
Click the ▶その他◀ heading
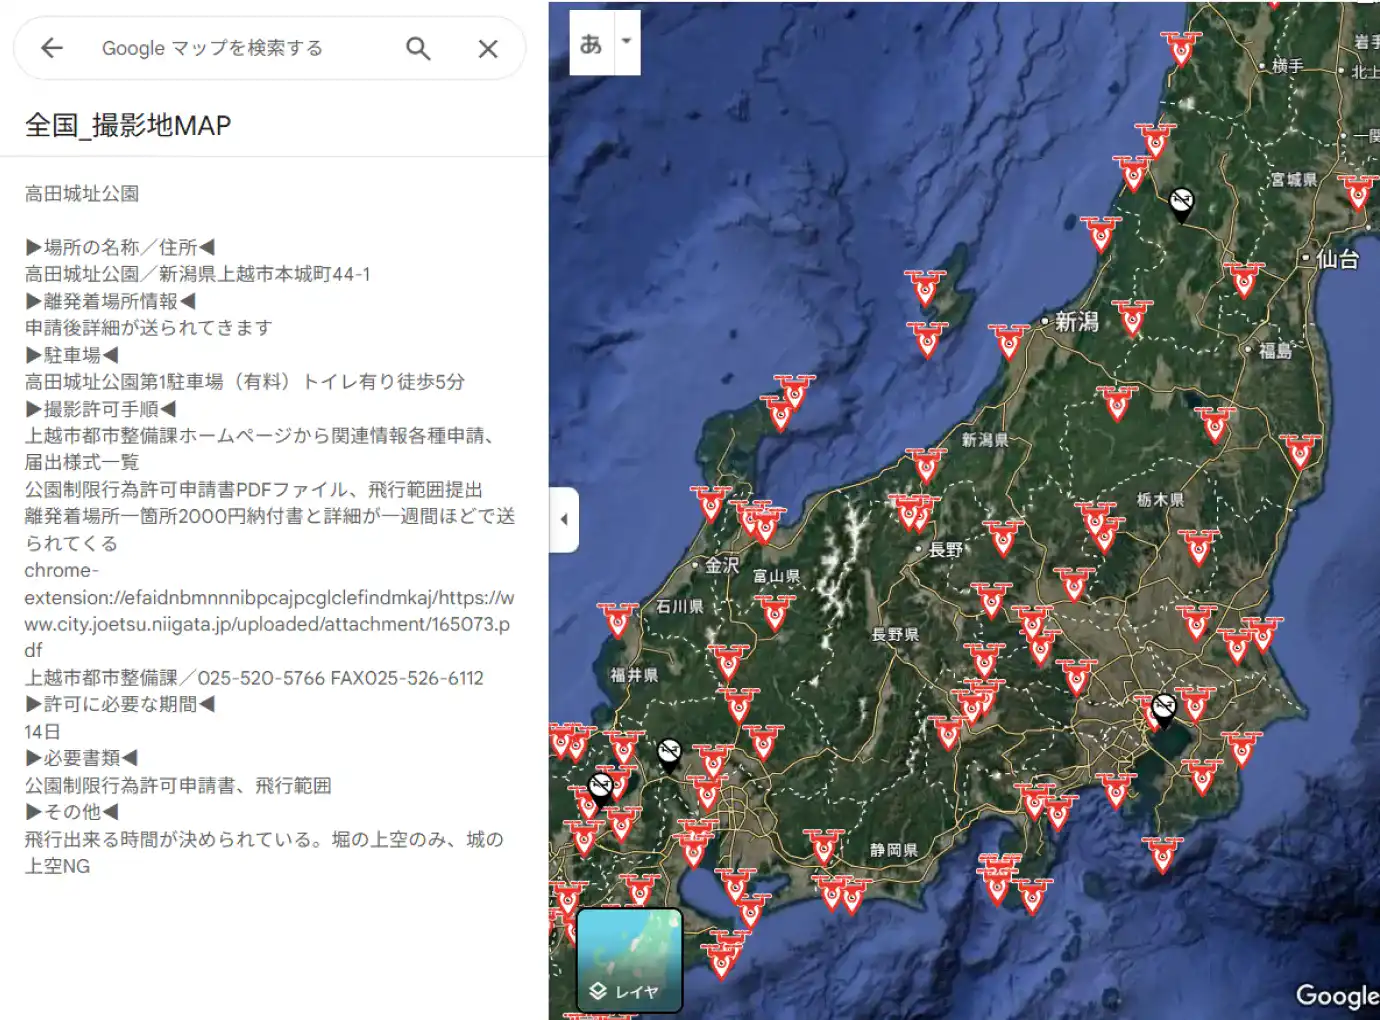(x=72, y=812)
